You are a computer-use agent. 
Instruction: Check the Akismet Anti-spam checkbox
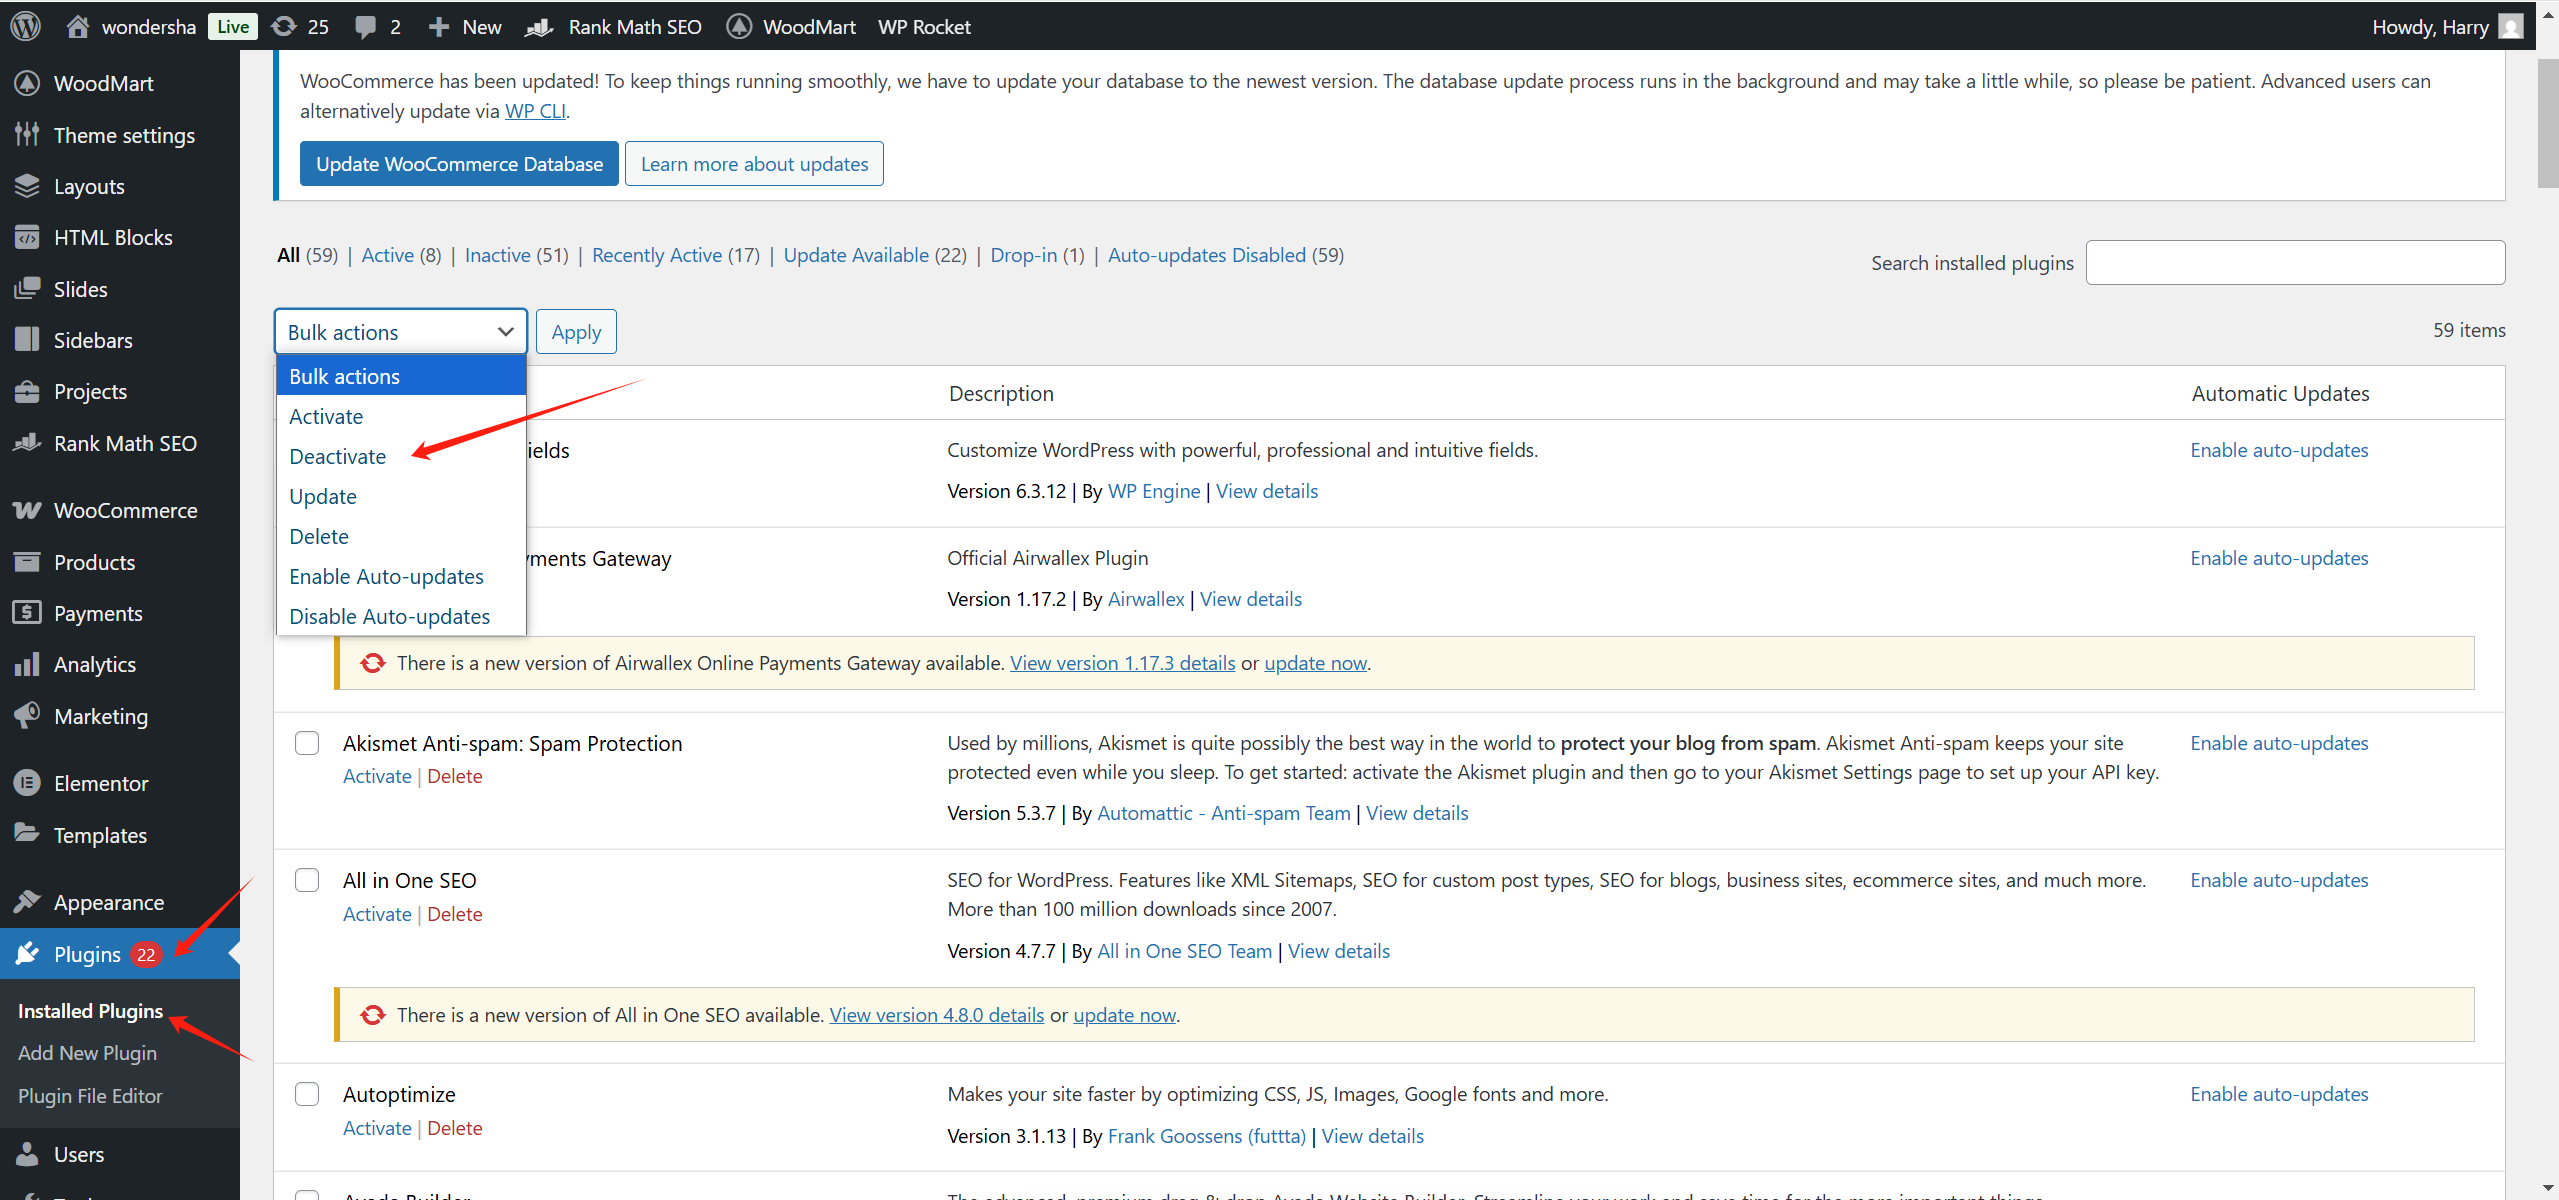pyautogui.click(x=307, y=743)
